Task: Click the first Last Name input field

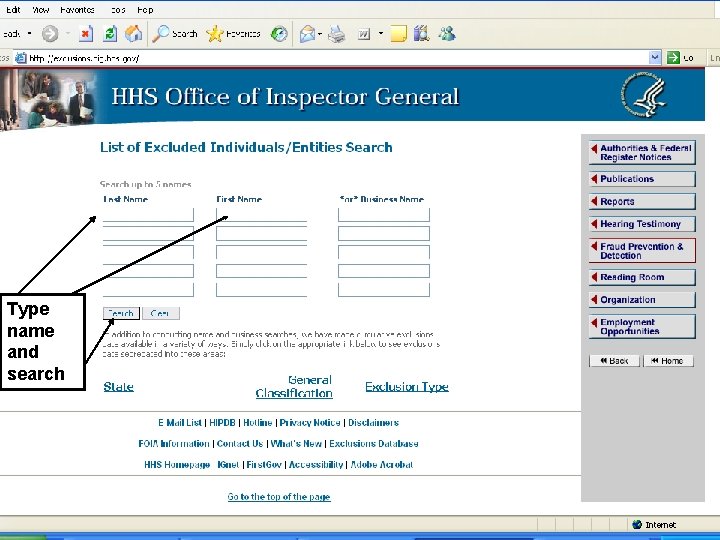Action: tap(148, 215)
